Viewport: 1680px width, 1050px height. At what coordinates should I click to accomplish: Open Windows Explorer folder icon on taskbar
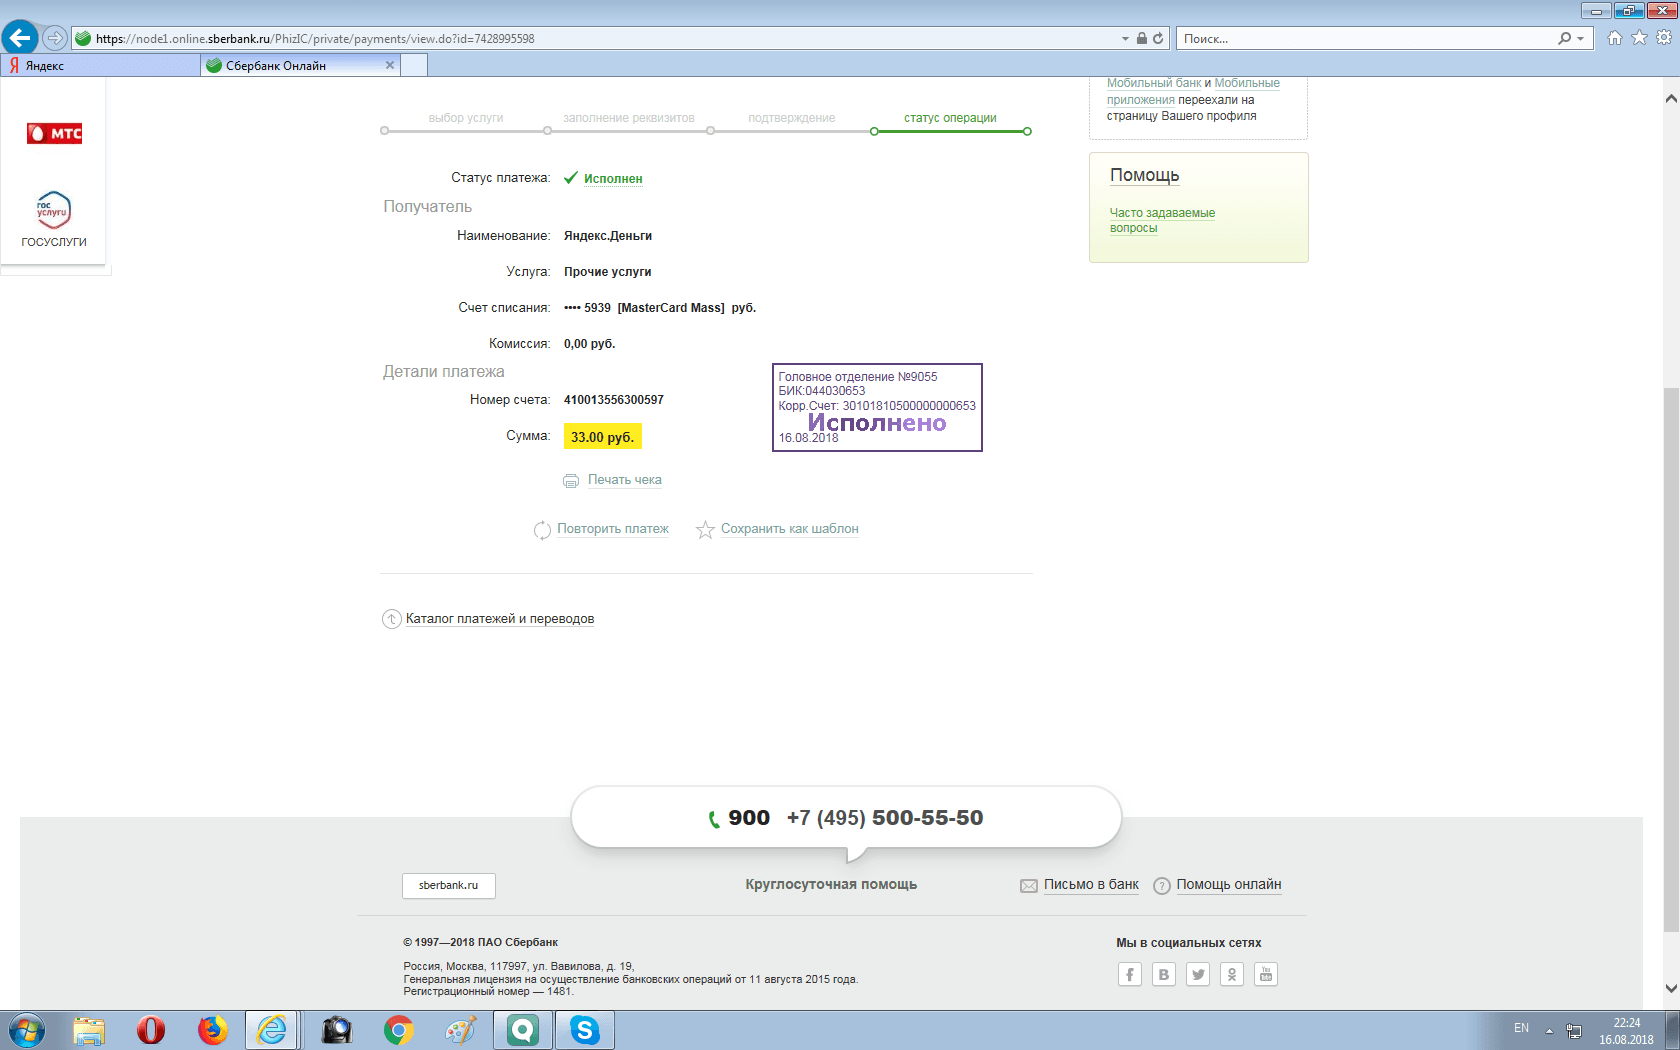tap(89, 1030)
